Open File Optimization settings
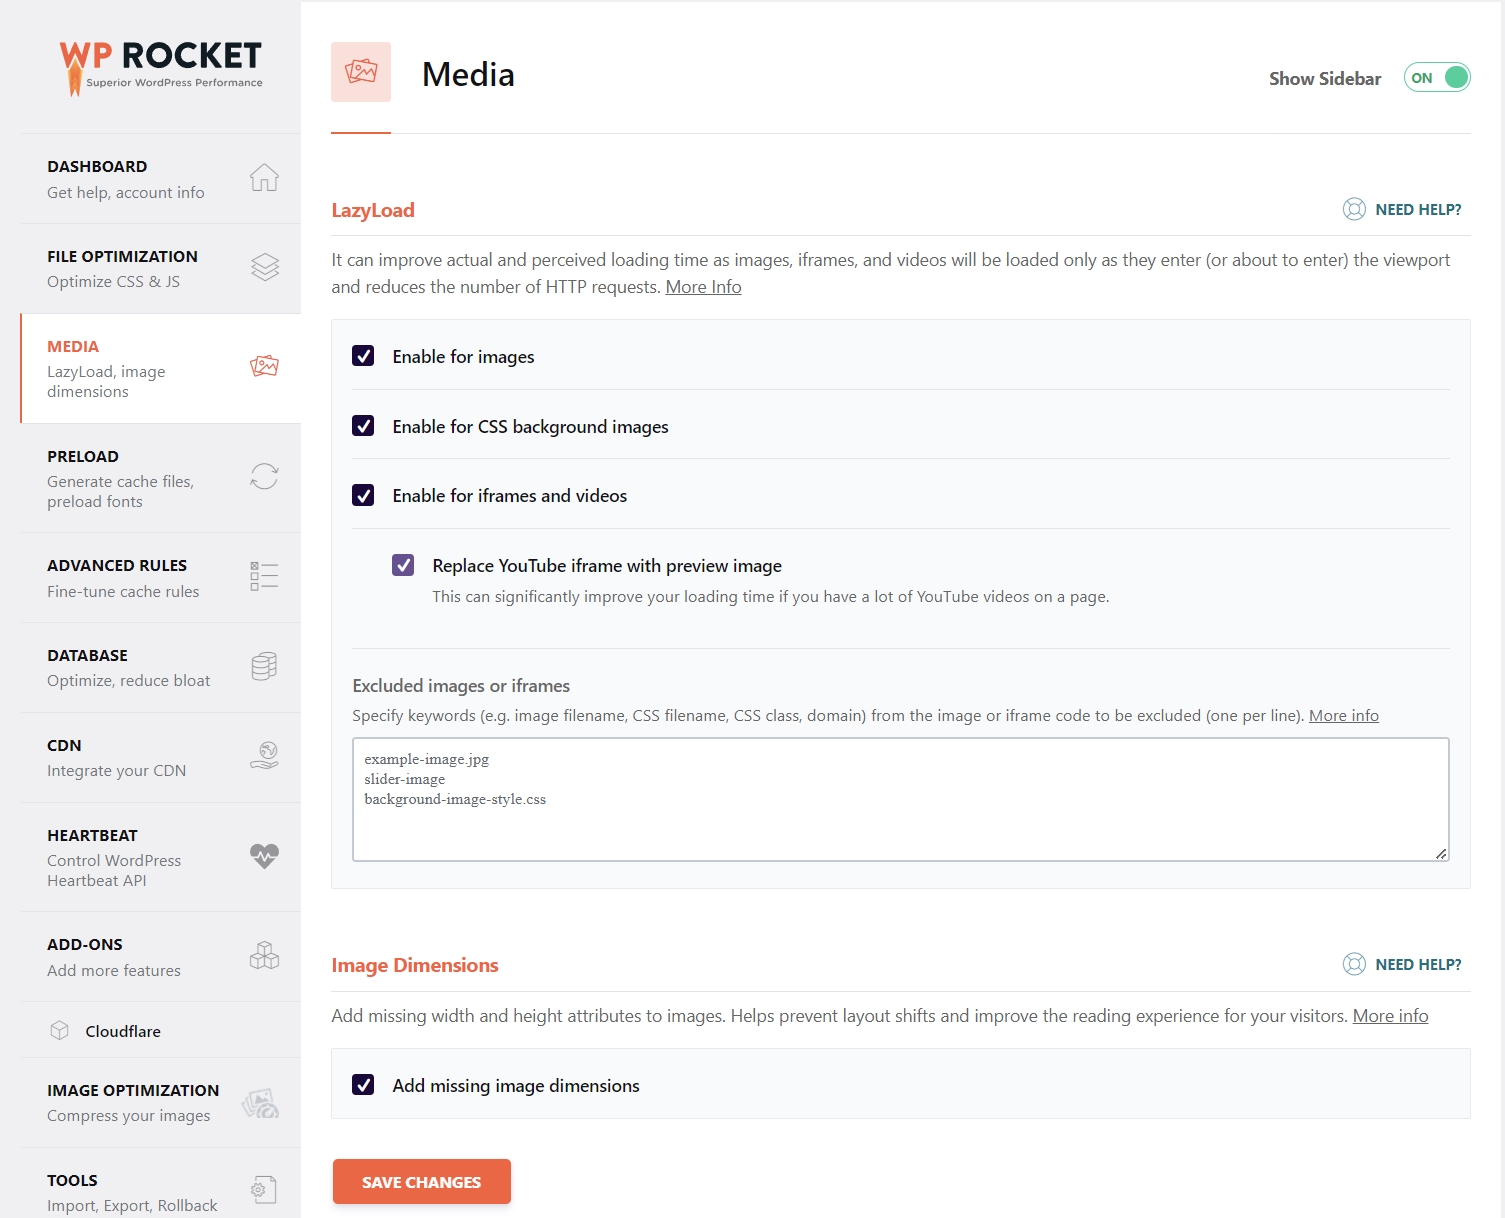 [x=161, y=269]
